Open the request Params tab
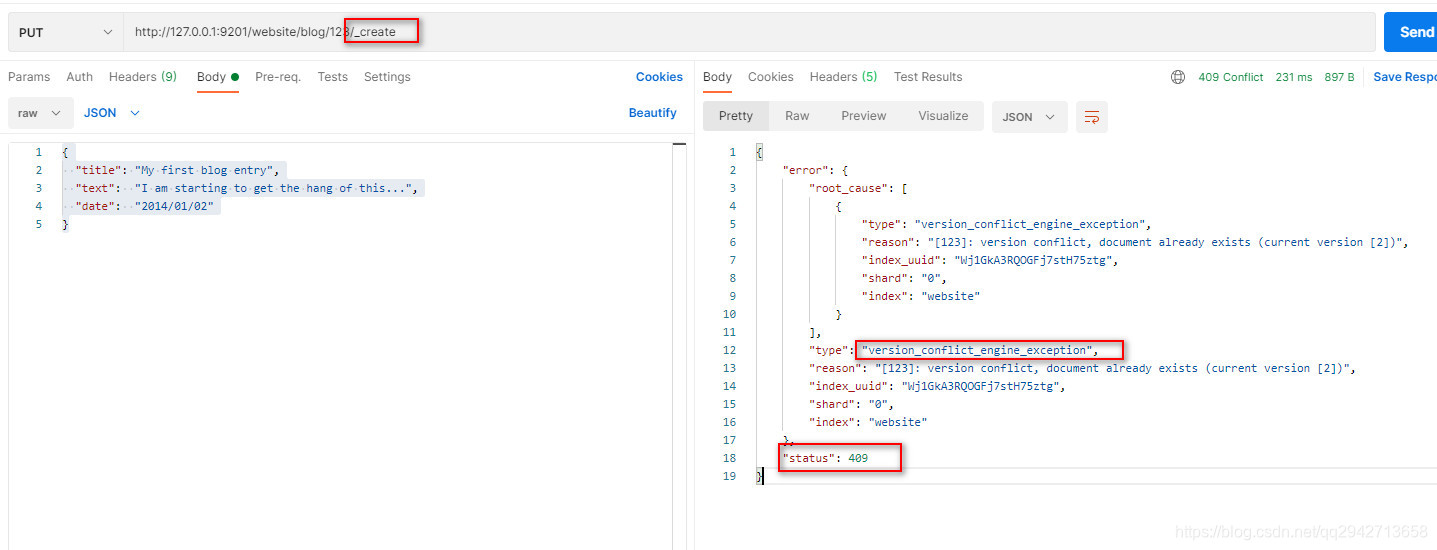 (x=29, y=77)
